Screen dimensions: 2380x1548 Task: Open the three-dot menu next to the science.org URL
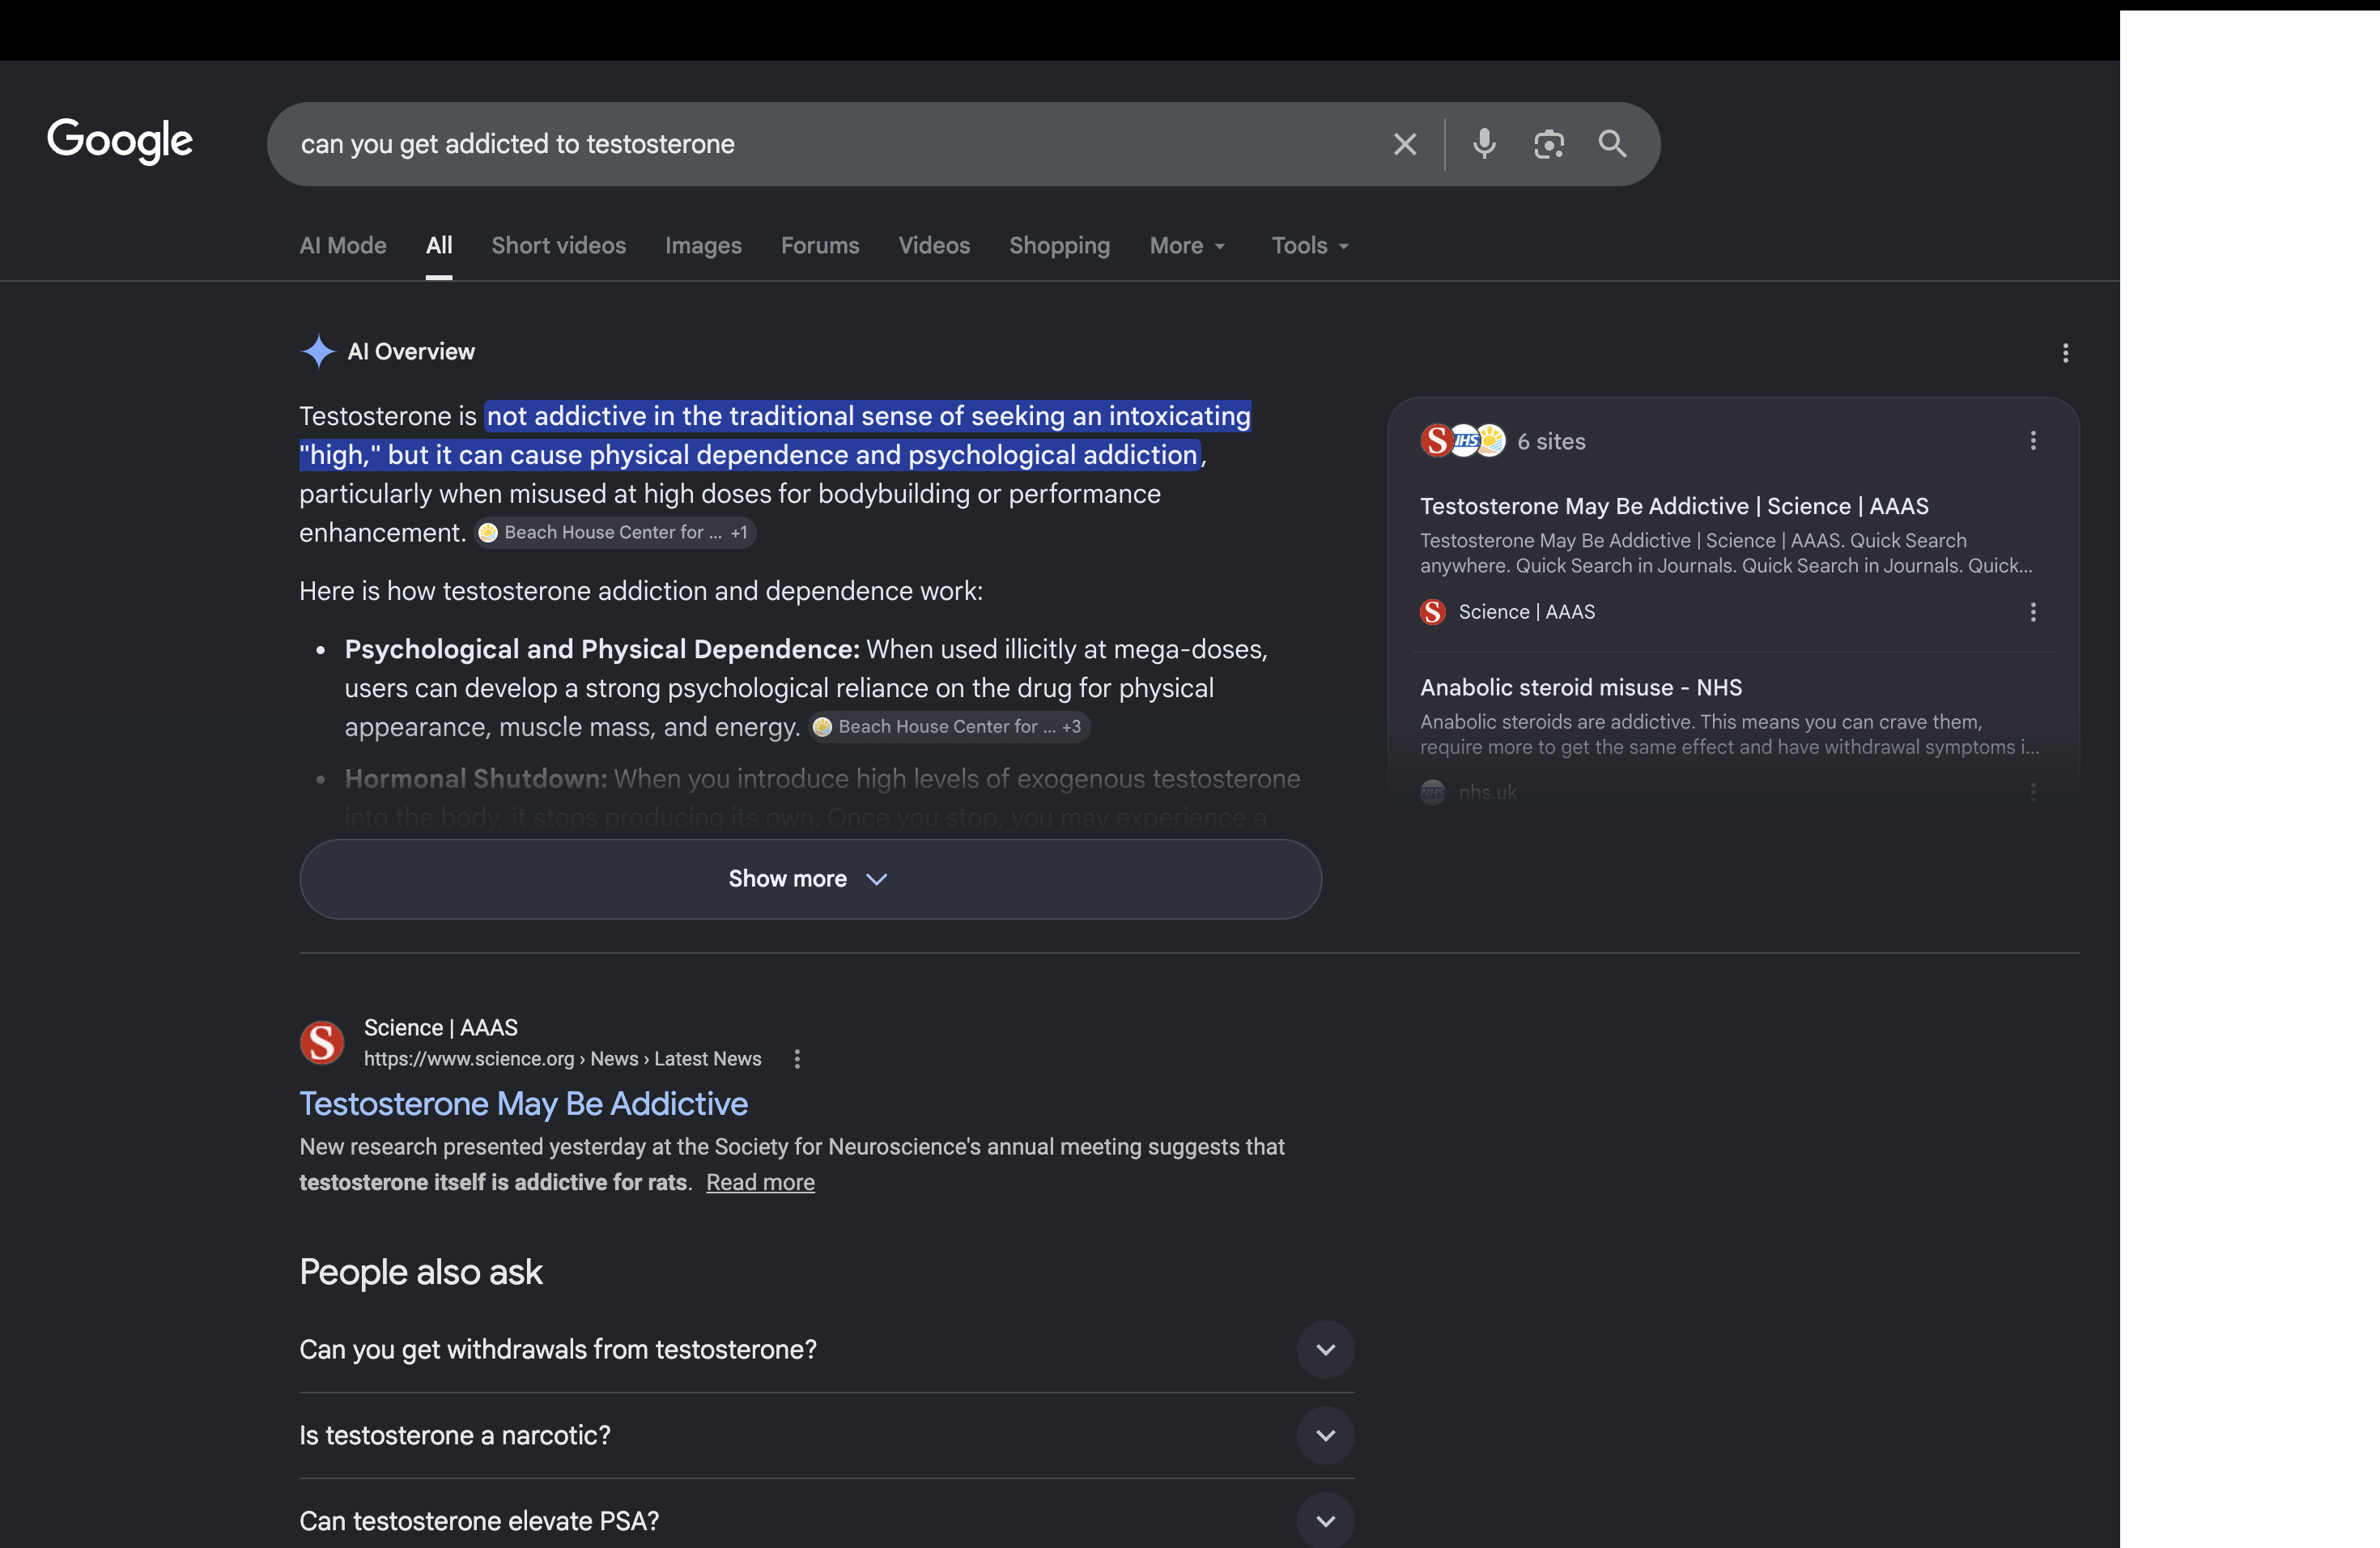[797, 1058]
